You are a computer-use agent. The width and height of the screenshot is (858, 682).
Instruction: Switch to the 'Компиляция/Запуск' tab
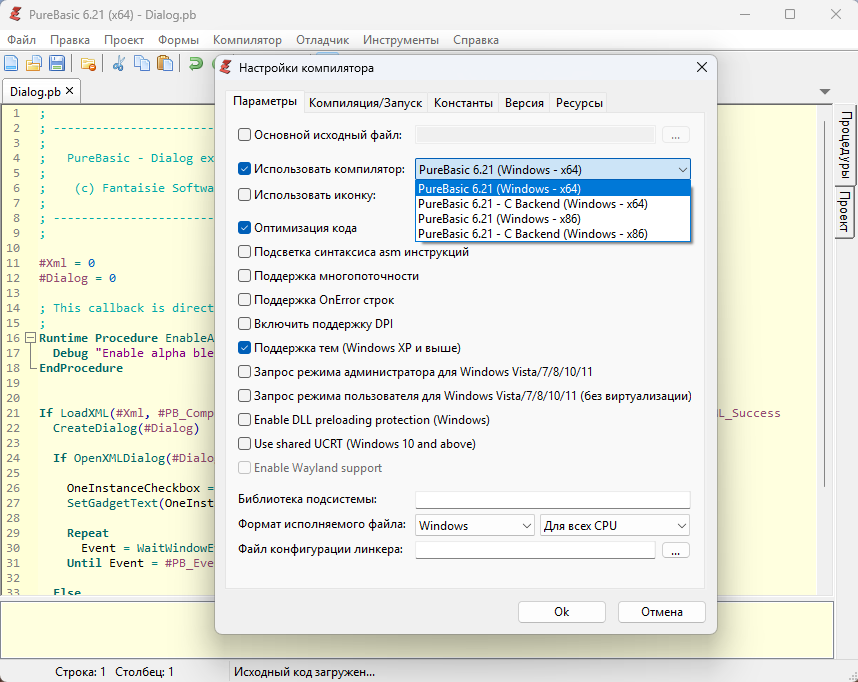(x=366, y=103)
